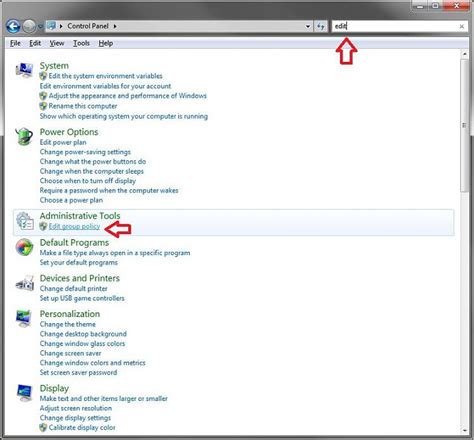The height and width of the screenshot is (440, 474).
Task: Open the Display heading
Action: click(54, 388)
